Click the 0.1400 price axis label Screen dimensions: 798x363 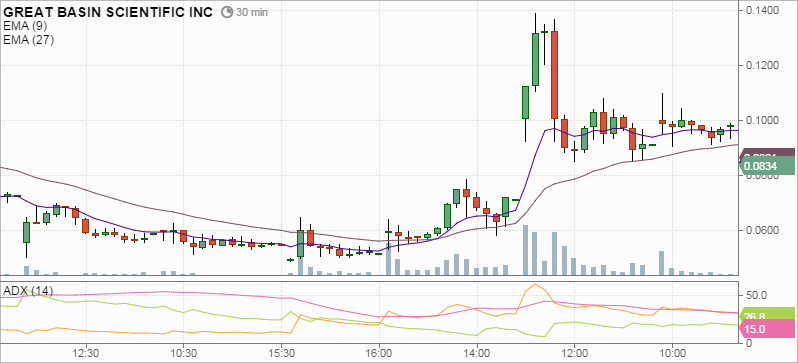tap(762, 10)
